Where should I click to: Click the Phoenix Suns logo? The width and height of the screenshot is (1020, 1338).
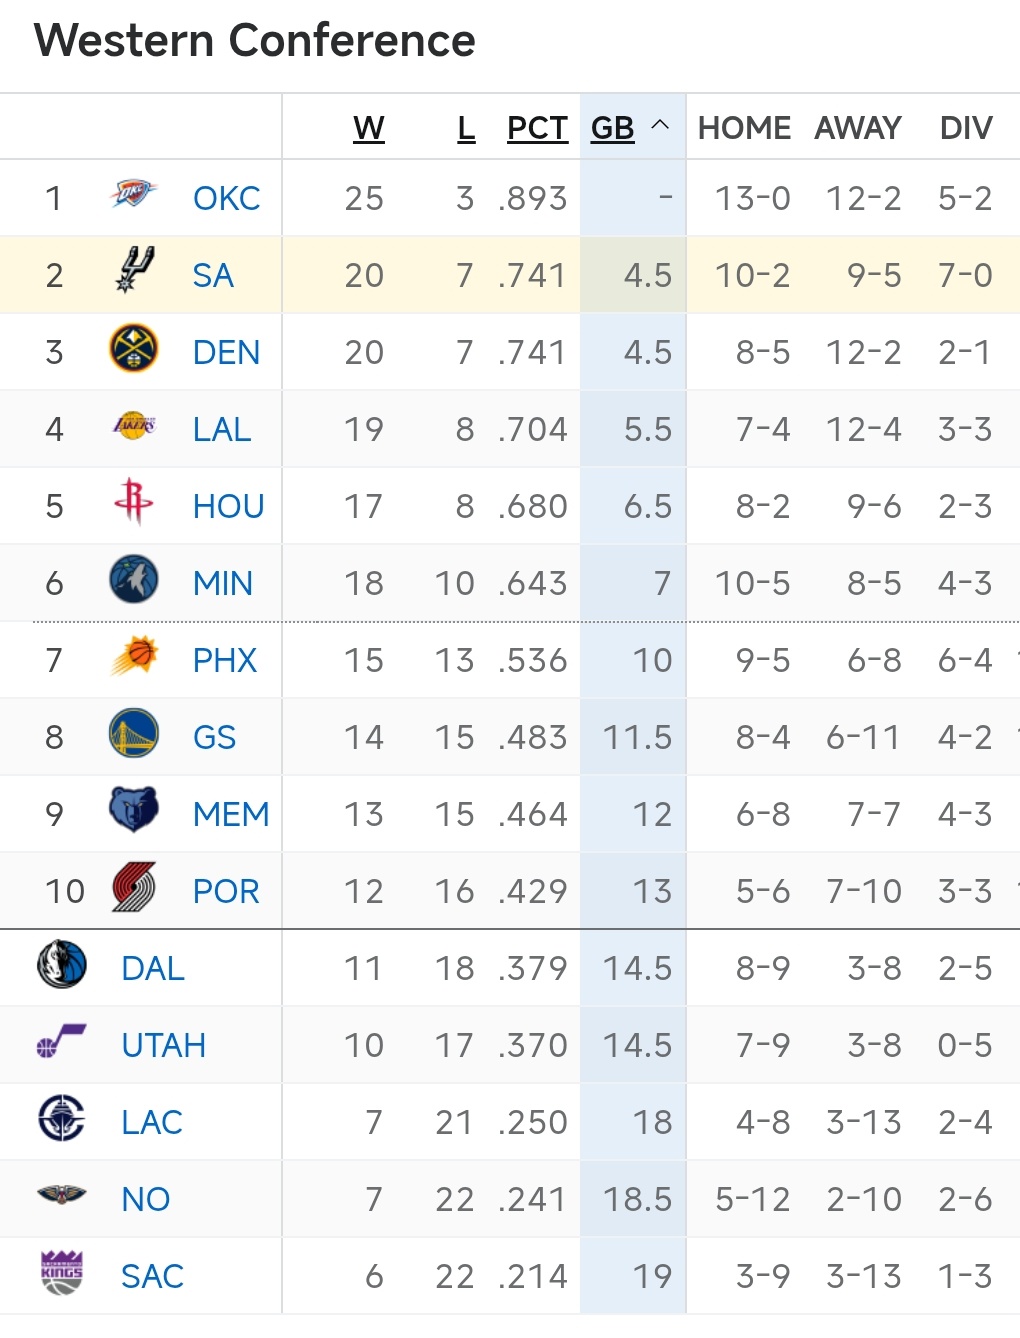click(133, 657)
